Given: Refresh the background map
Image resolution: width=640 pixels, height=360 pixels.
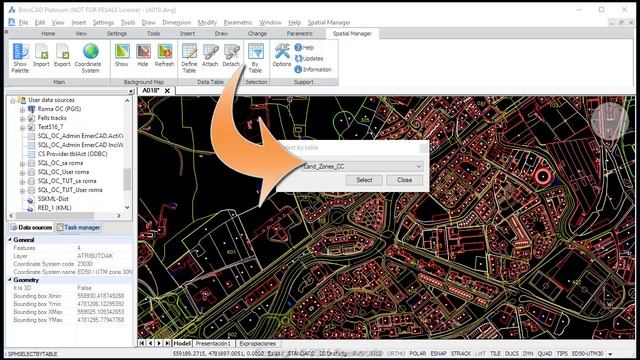Looking at the screenshot, I should tap(164, 56).
